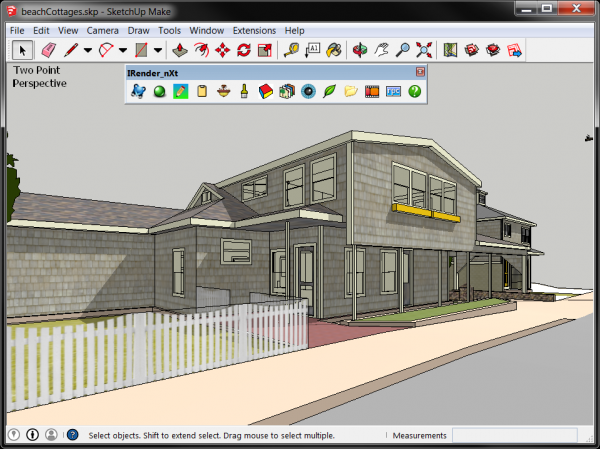Open IRender nXt help question-mark icon
600x449 pixels.
(x=414, y=91)
